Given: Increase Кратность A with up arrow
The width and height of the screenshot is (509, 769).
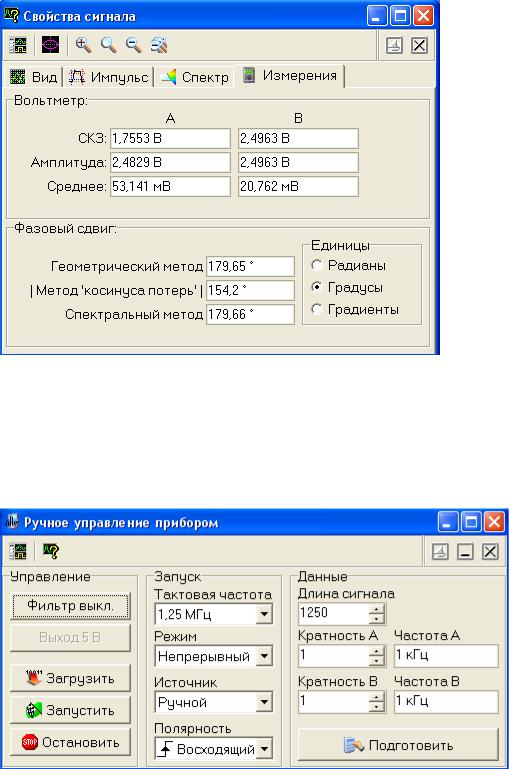Looking at the screenshot, I should click(x=376, y=651).
